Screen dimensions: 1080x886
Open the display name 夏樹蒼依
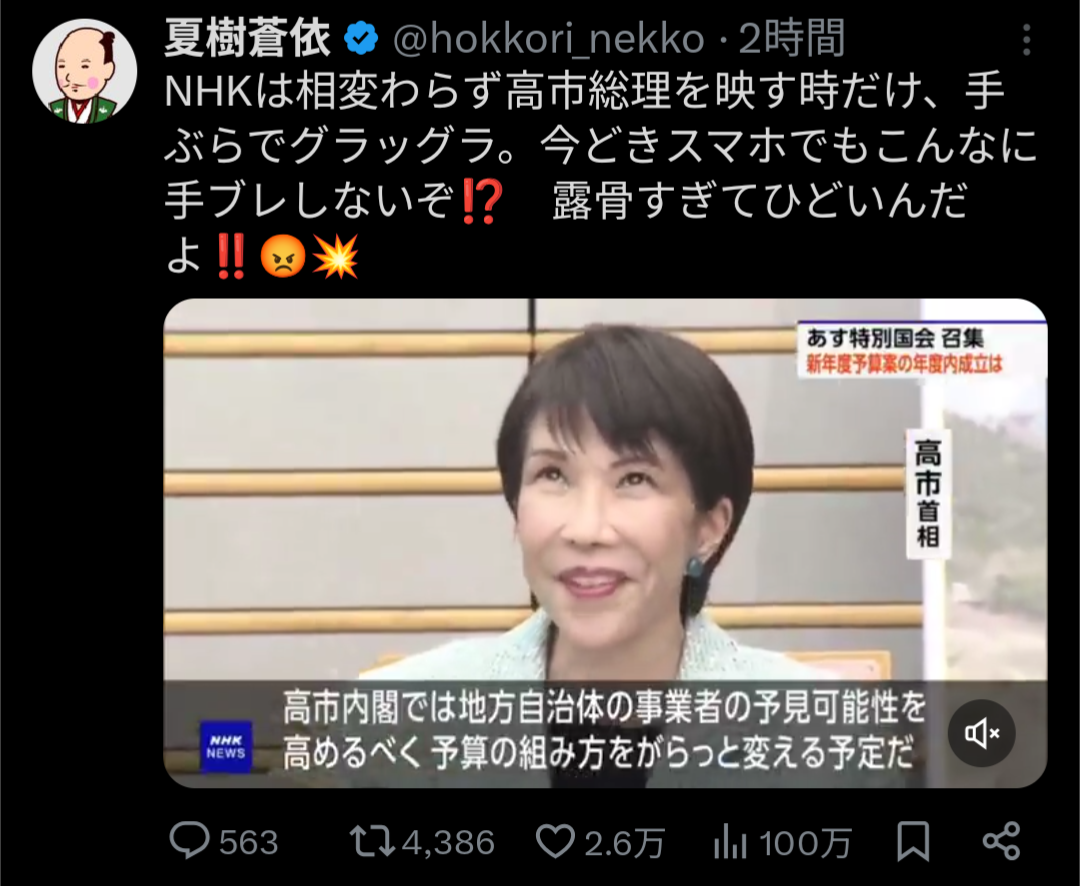(248, 39)
